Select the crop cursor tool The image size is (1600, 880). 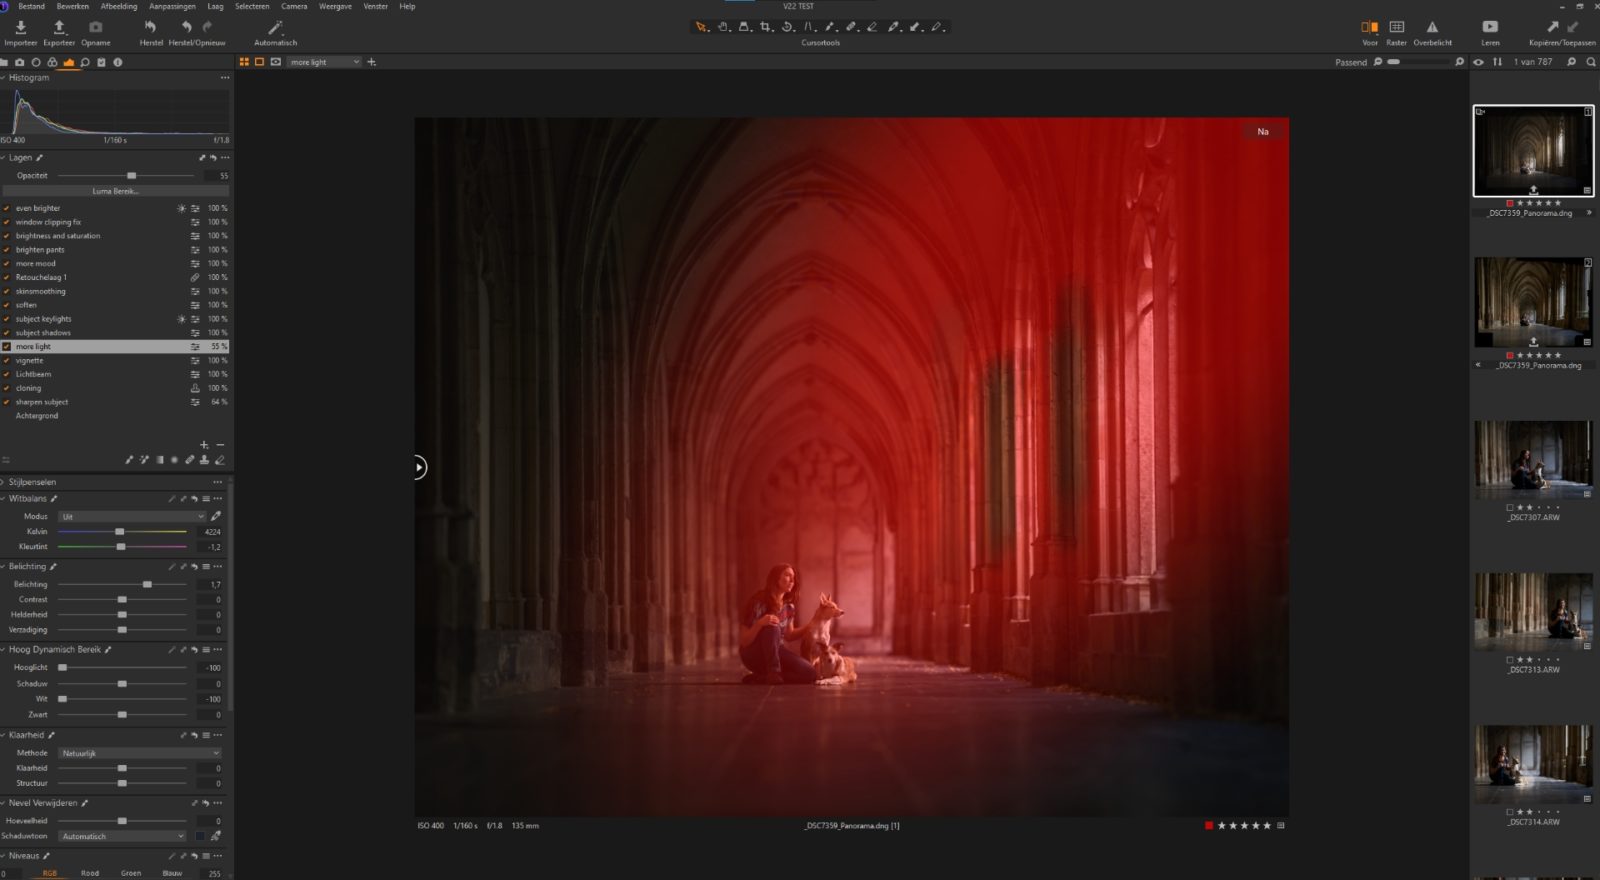766,27
